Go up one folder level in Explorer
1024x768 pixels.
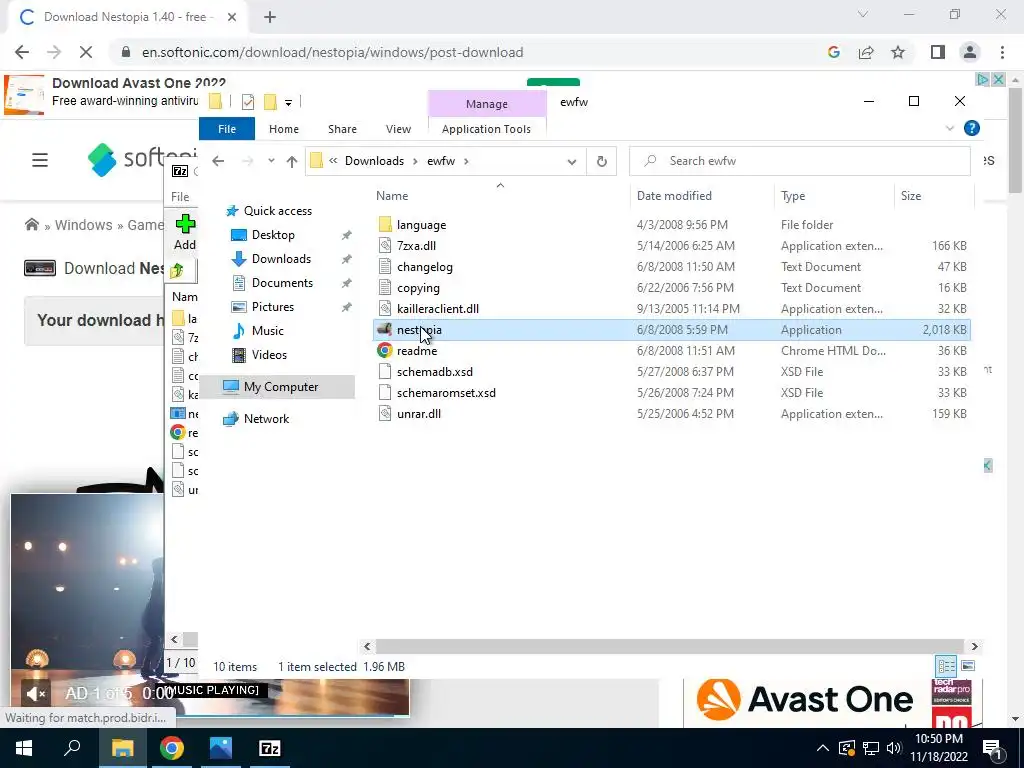[292, 161]
